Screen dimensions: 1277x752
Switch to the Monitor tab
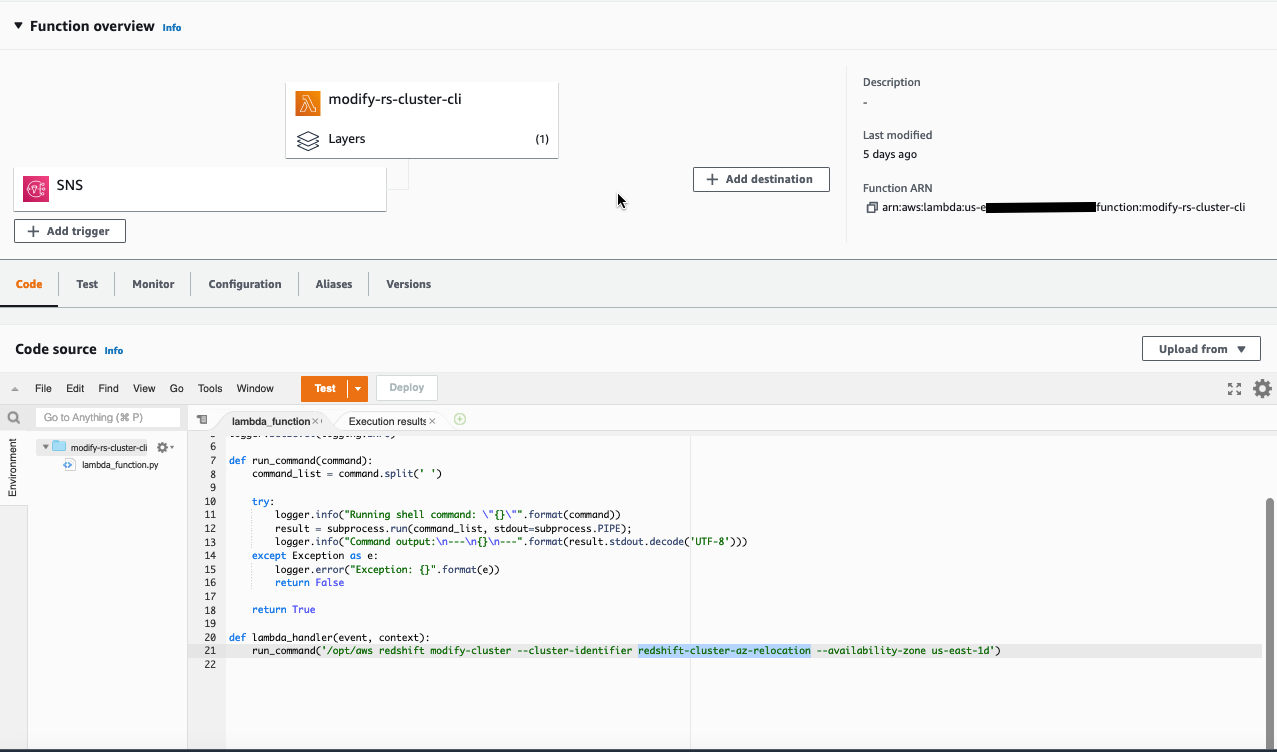tap(153, 284)
